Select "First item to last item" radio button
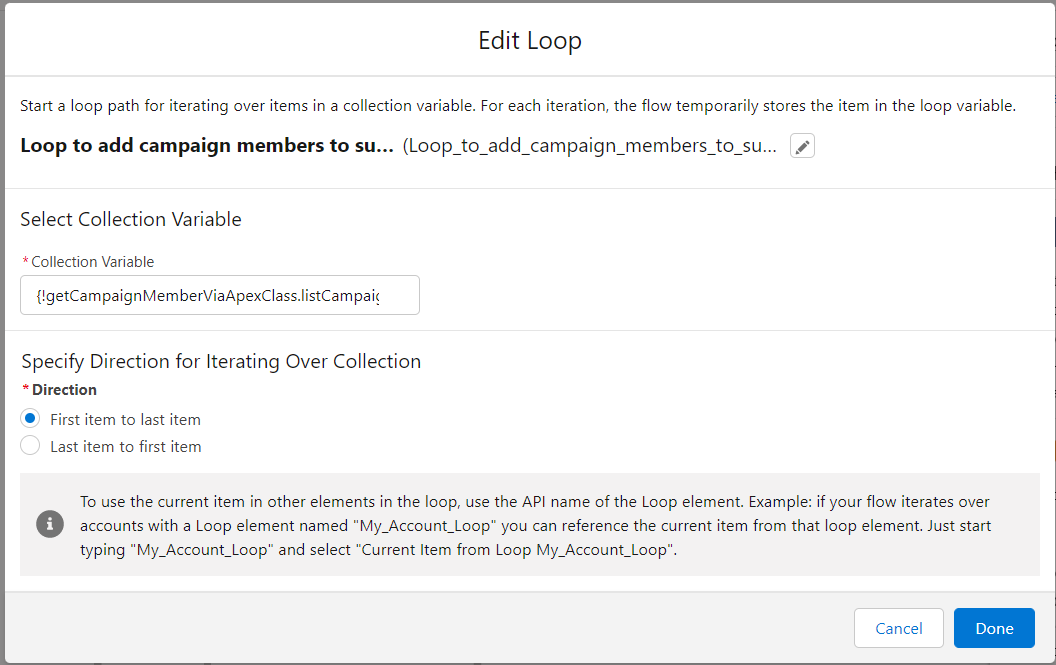 click(x=30, y=419)
